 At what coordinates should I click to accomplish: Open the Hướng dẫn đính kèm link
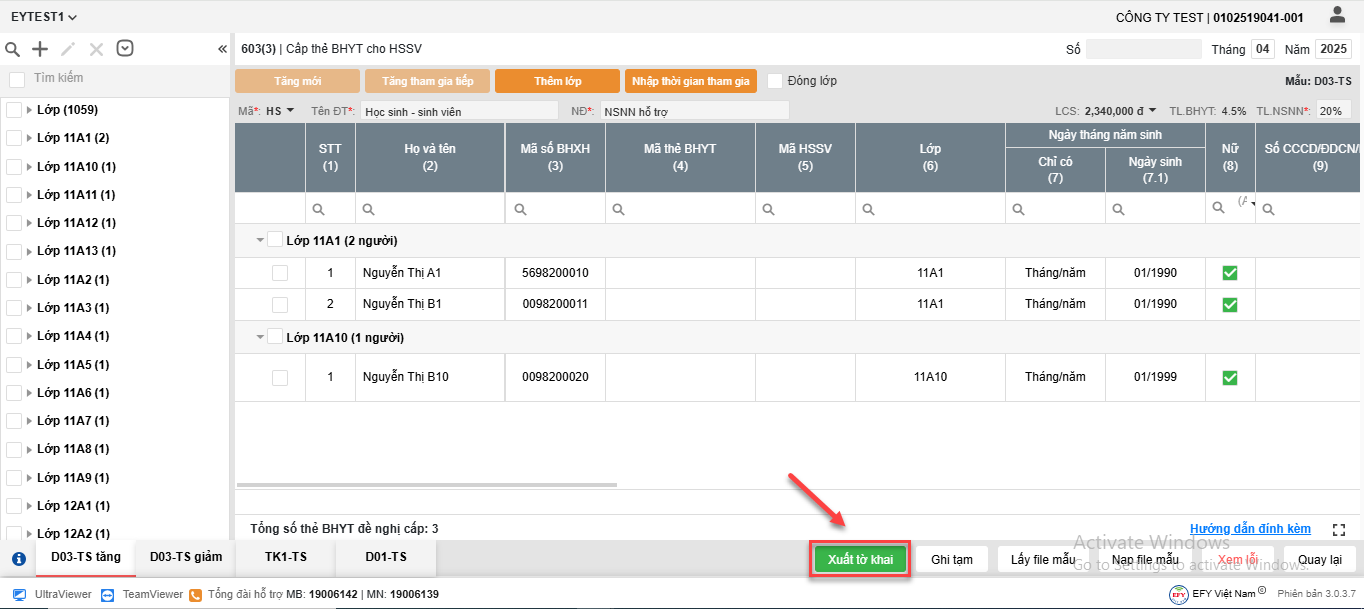1250,529
